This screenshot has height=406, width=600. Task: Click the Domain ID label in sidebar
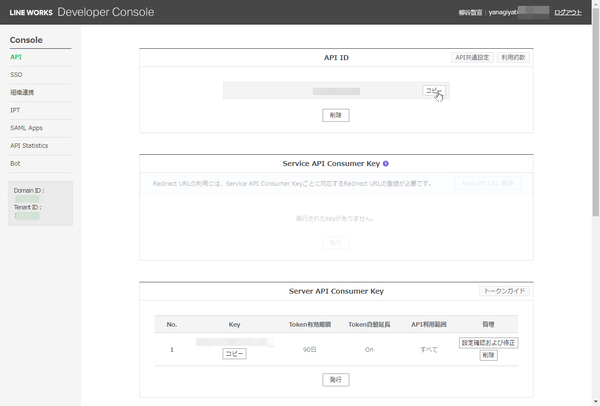point(29,191)
